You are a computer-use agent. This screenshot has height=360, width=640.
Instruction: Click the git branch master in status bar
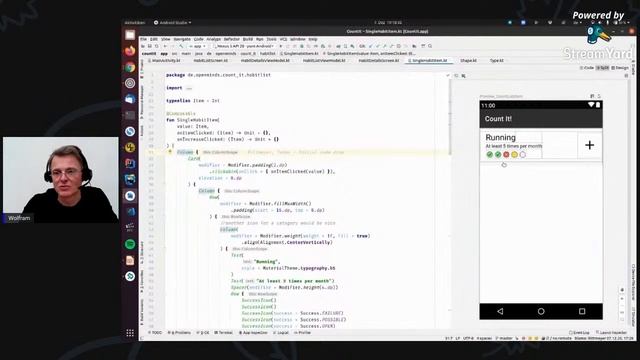click(504, 338)
